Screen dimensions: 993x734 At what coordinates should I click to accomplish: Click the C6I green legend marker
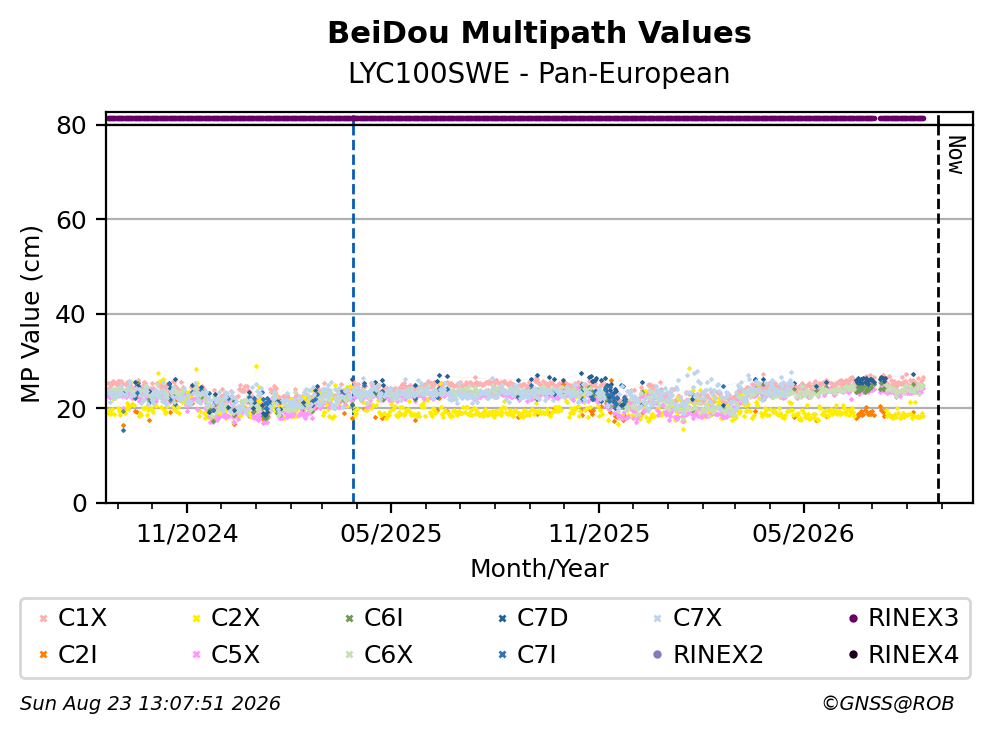point(350,618)
